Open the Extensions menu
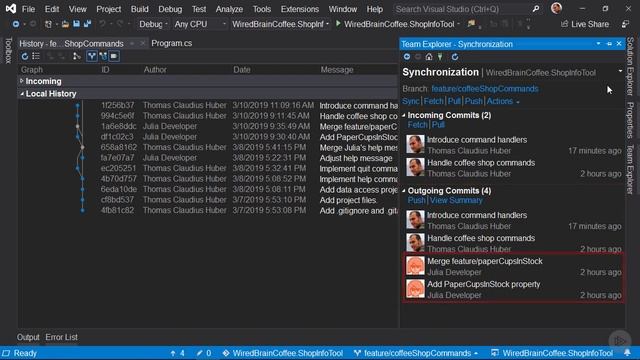Image resolution: width=640 pixels, height=360 pixels. click(300, 9)
